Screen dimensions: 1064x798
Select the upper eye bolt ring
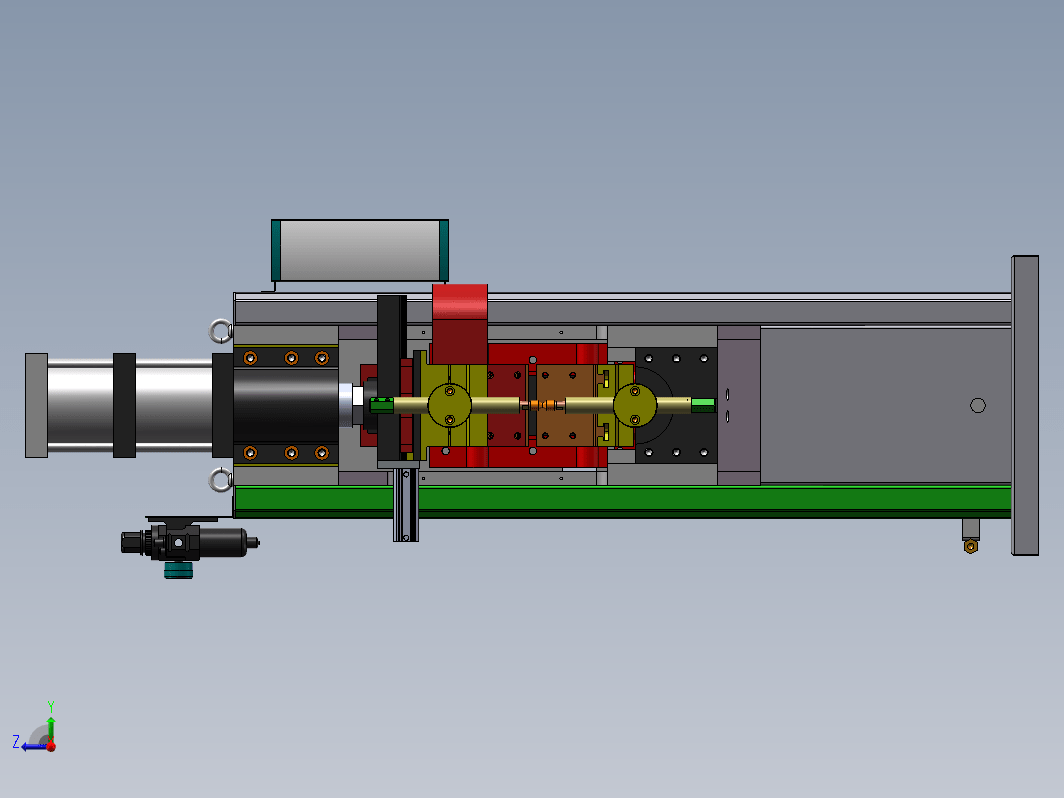220,331
